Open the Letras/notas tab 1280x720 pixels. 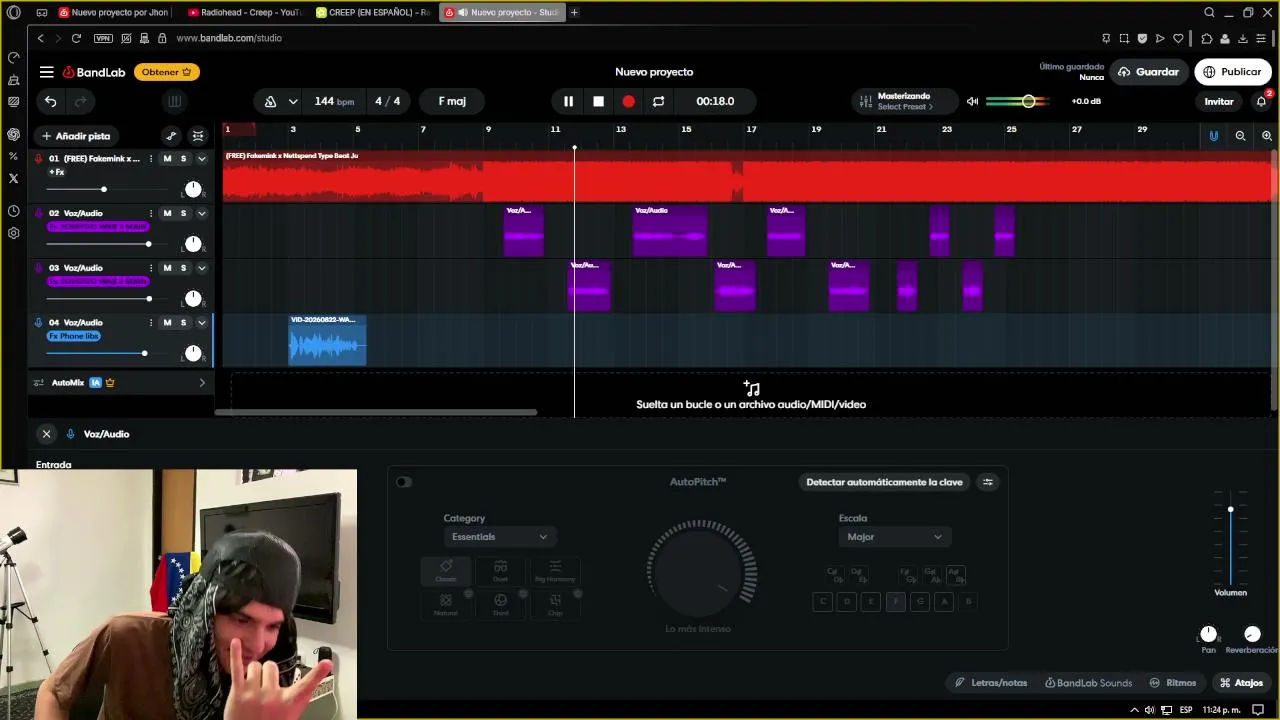[991, 683]
